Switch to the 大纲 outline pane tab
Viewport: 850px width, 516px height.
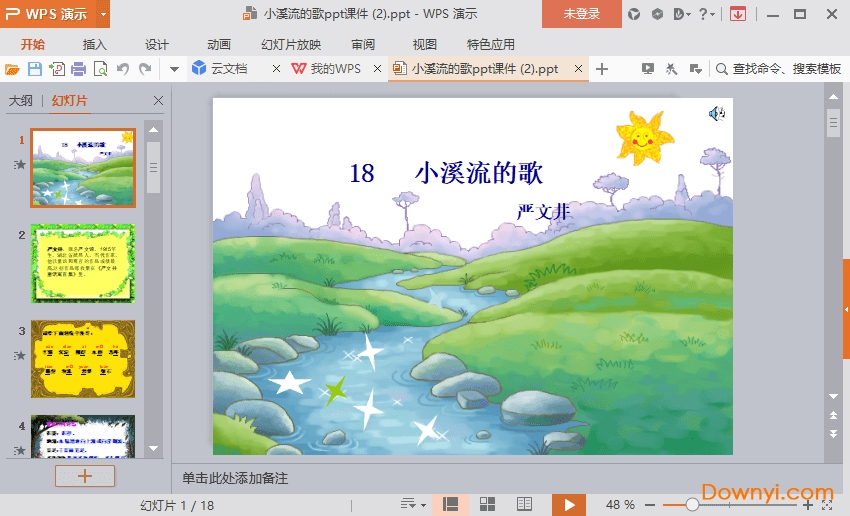point(21,101)
